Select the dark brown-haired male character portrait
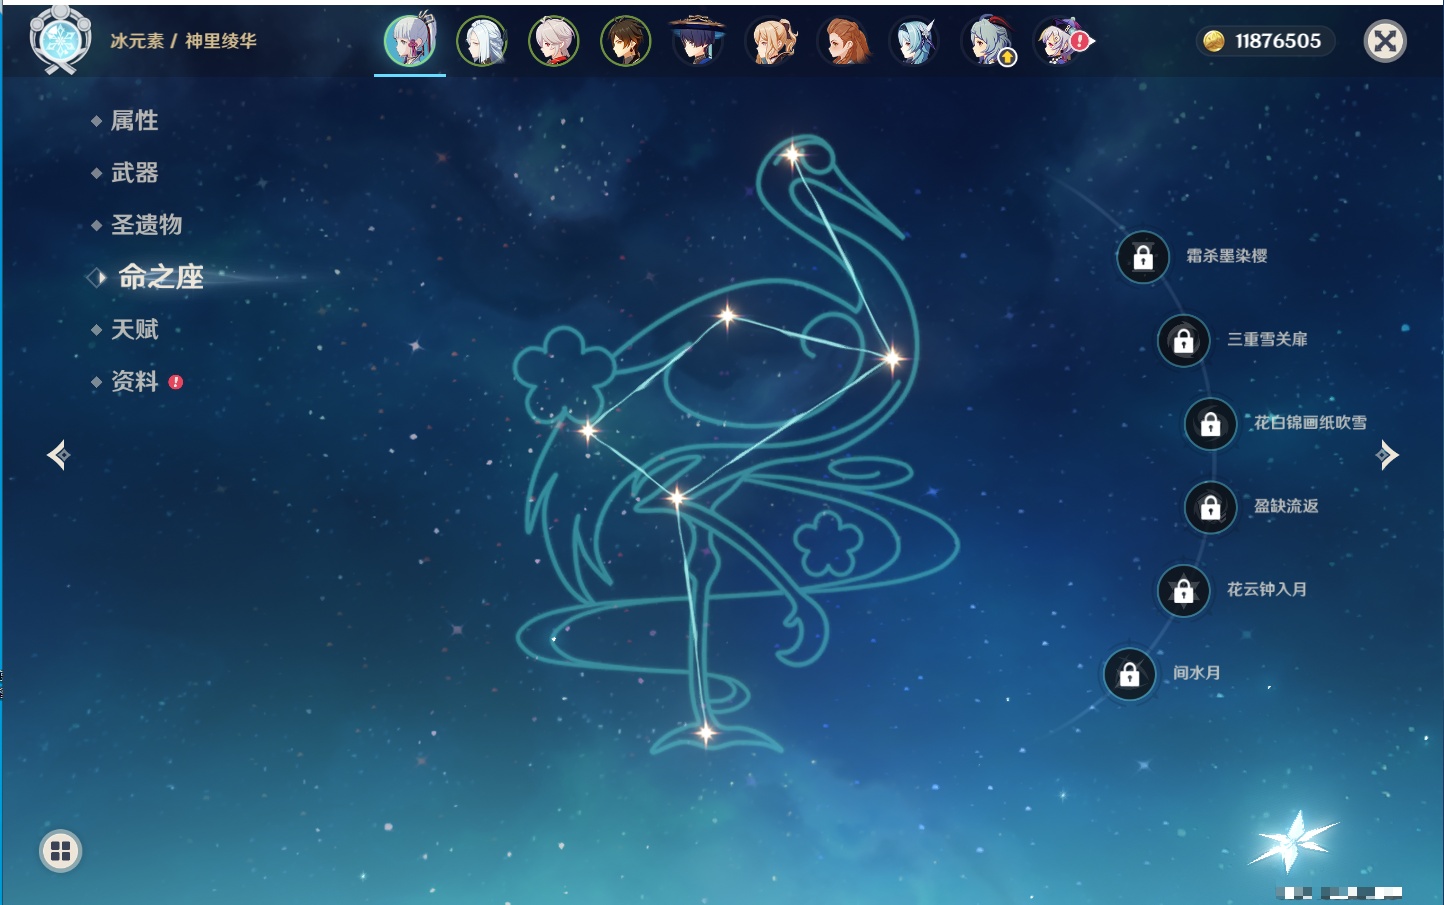Viewport: 1444px width, 905px height. pos(626,41)
